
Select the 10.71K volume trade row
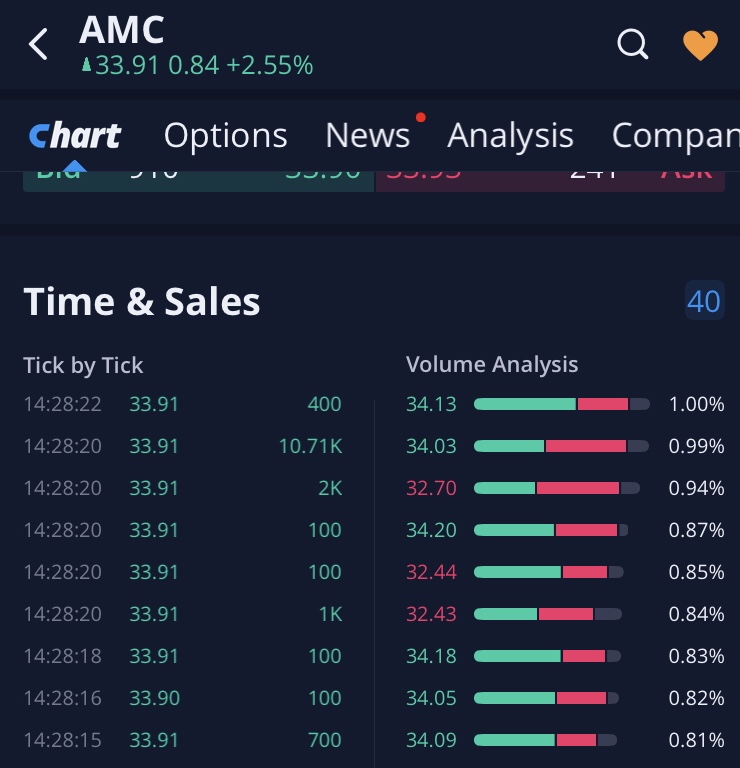point(182,446)
